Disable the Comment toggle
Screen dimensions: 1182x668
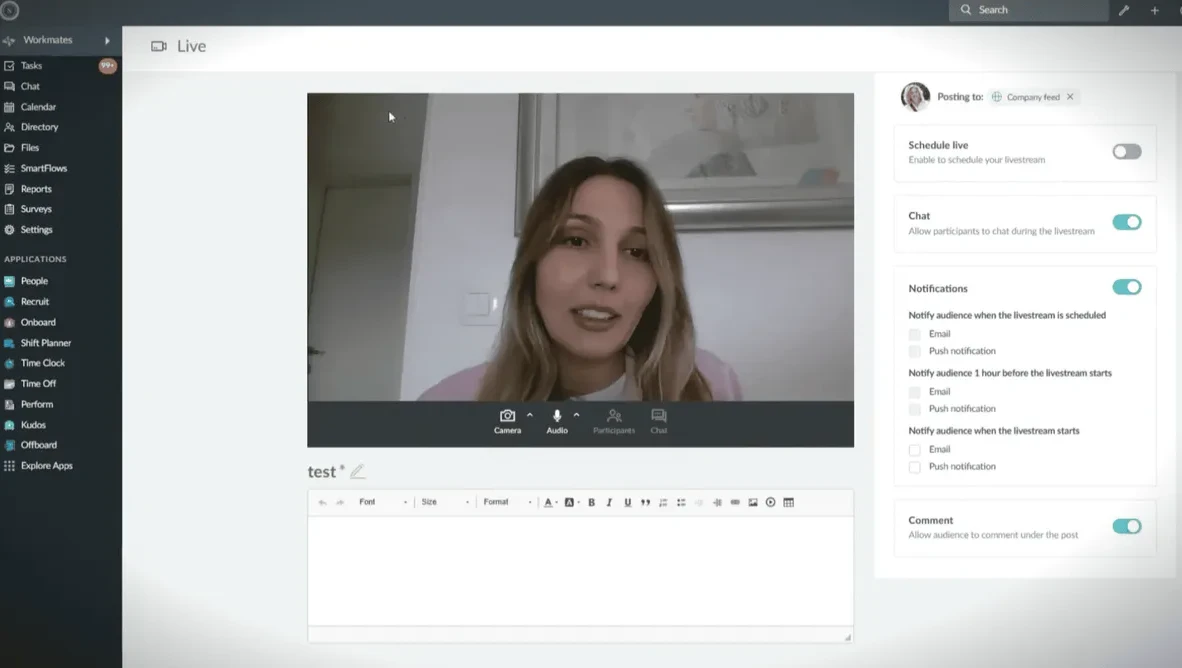[x=1127, y=526]
